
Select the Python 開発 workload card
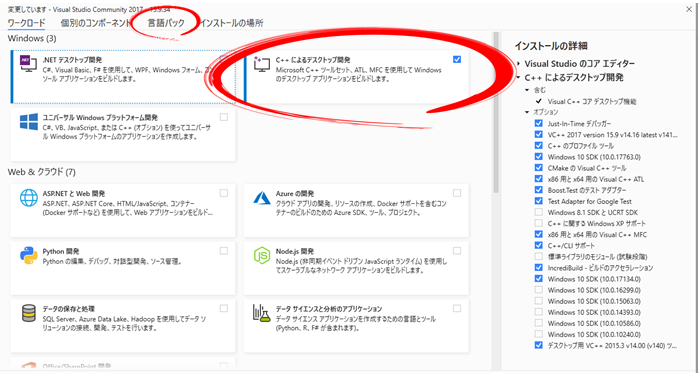(x=123, y=268)
